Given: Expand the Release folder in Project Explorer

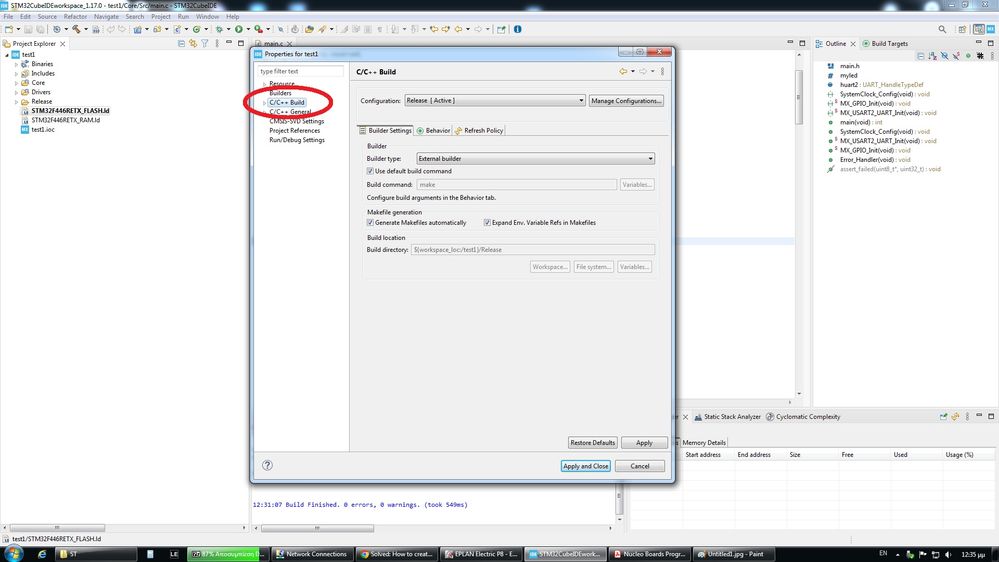Looking at the screenshot, I should pyautogui.click(x=17, y=102).
